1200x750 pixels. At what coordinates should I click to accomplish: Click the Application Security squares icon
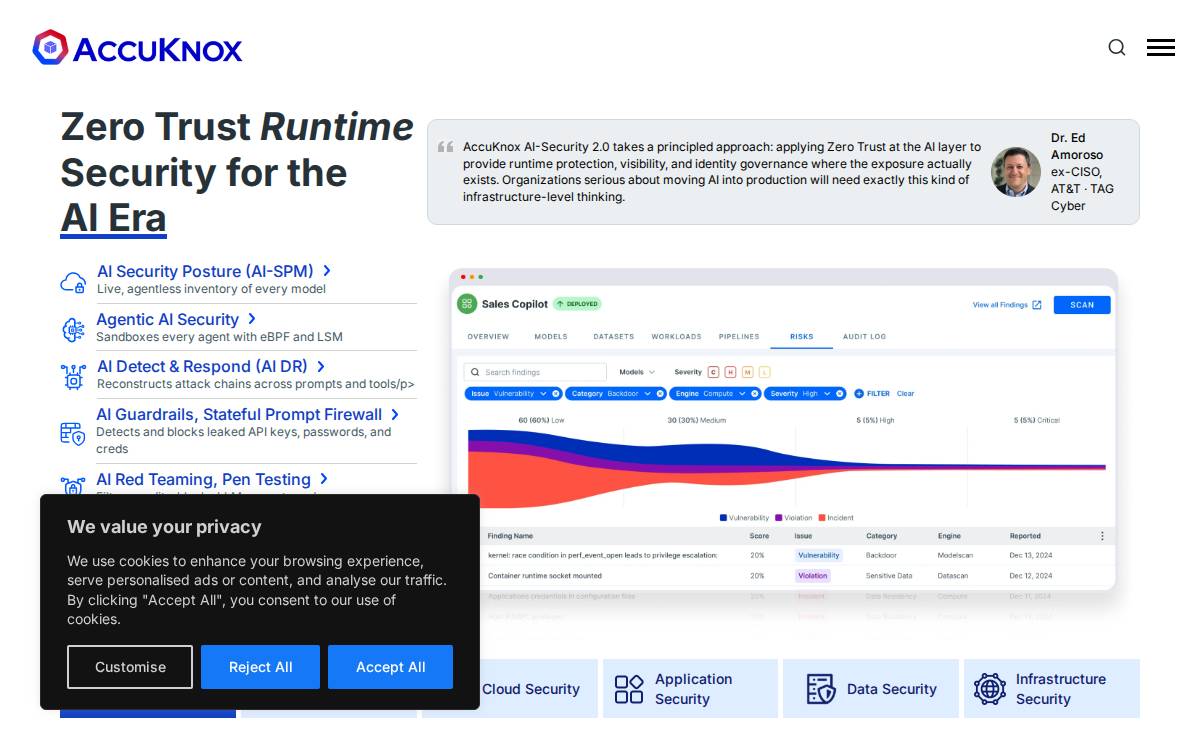tap(629, 689)
